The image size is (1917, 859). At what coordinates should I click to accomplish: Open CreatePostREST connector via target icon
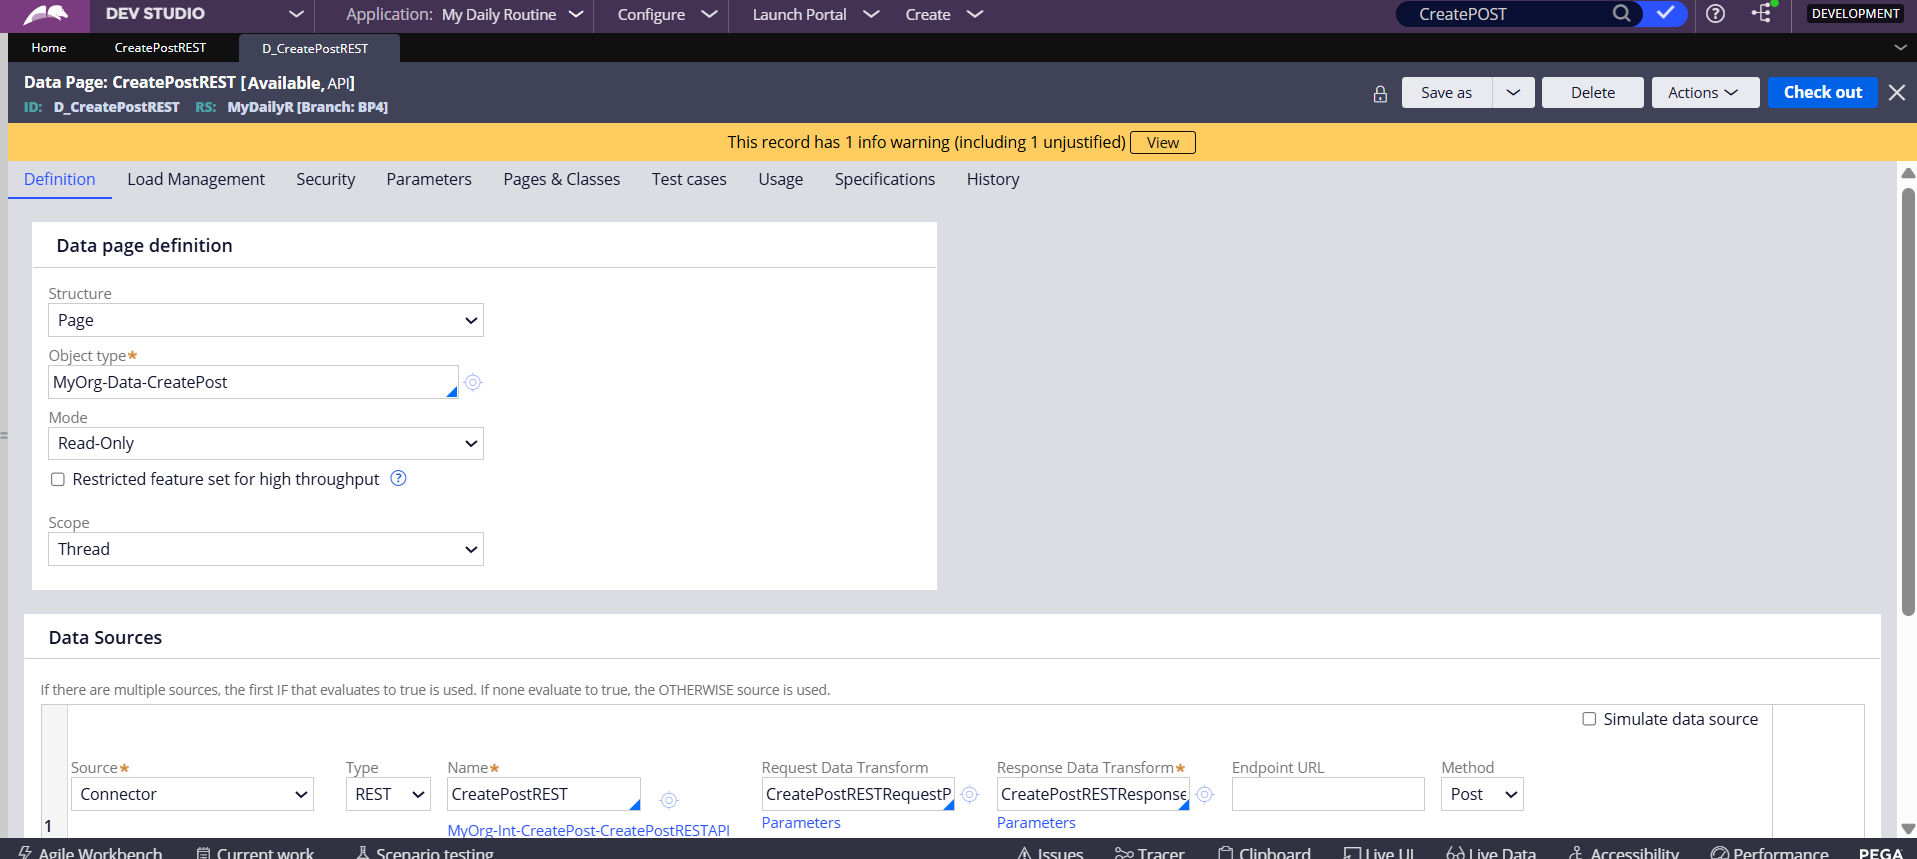pyautogui.click(x=669, y=800)
